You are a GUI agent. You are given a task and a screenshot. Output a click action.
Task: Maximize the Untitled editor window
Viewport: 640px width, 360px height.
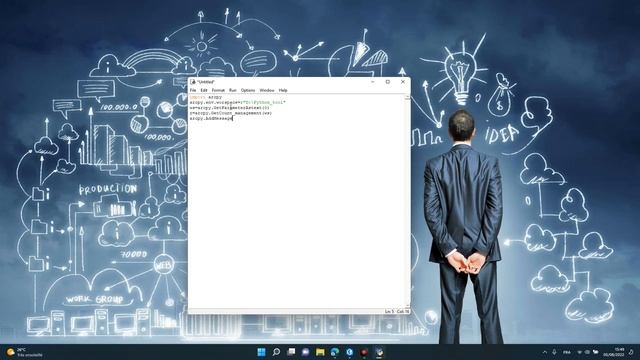pyautogui.click(x=388, y=82)
